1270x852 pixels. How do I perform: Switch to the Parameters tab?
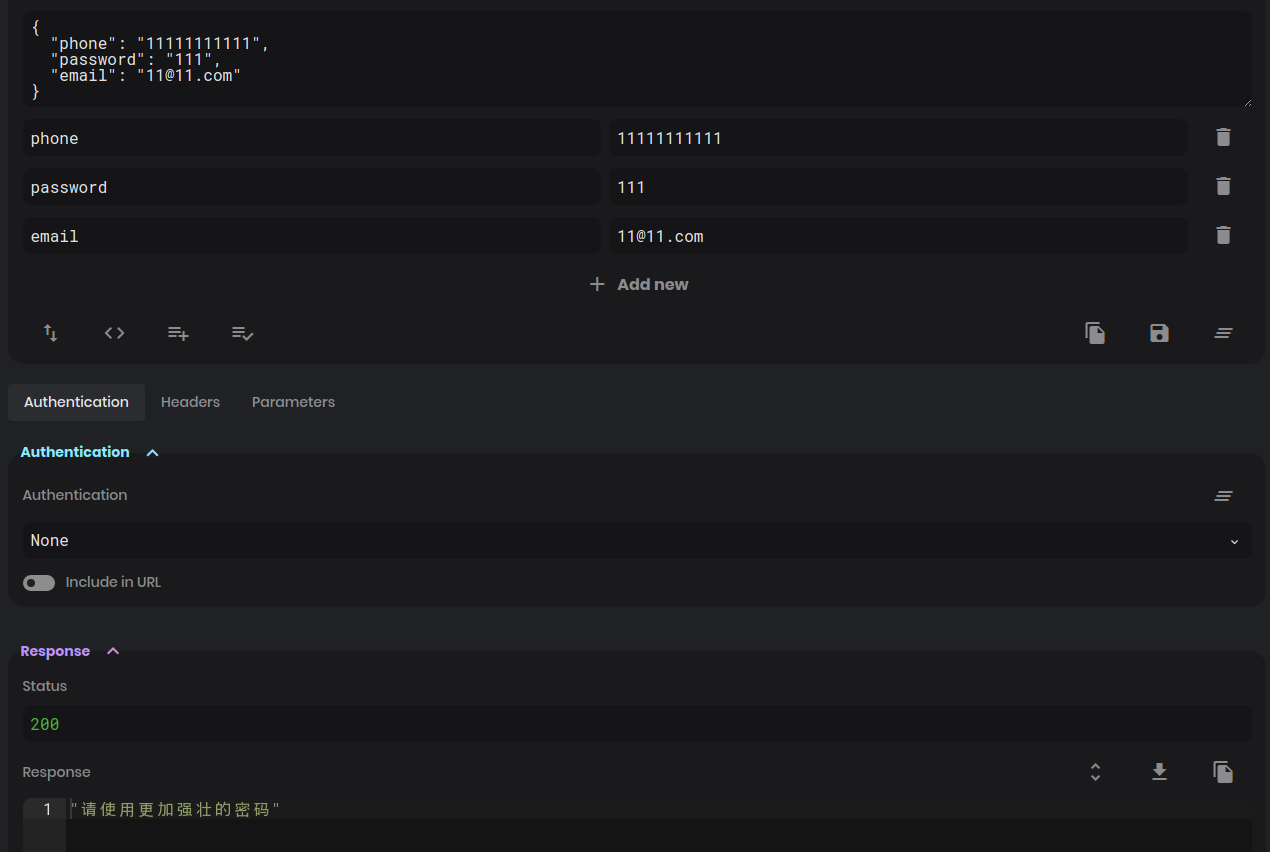pyautogui.click(x=293, y=402)
